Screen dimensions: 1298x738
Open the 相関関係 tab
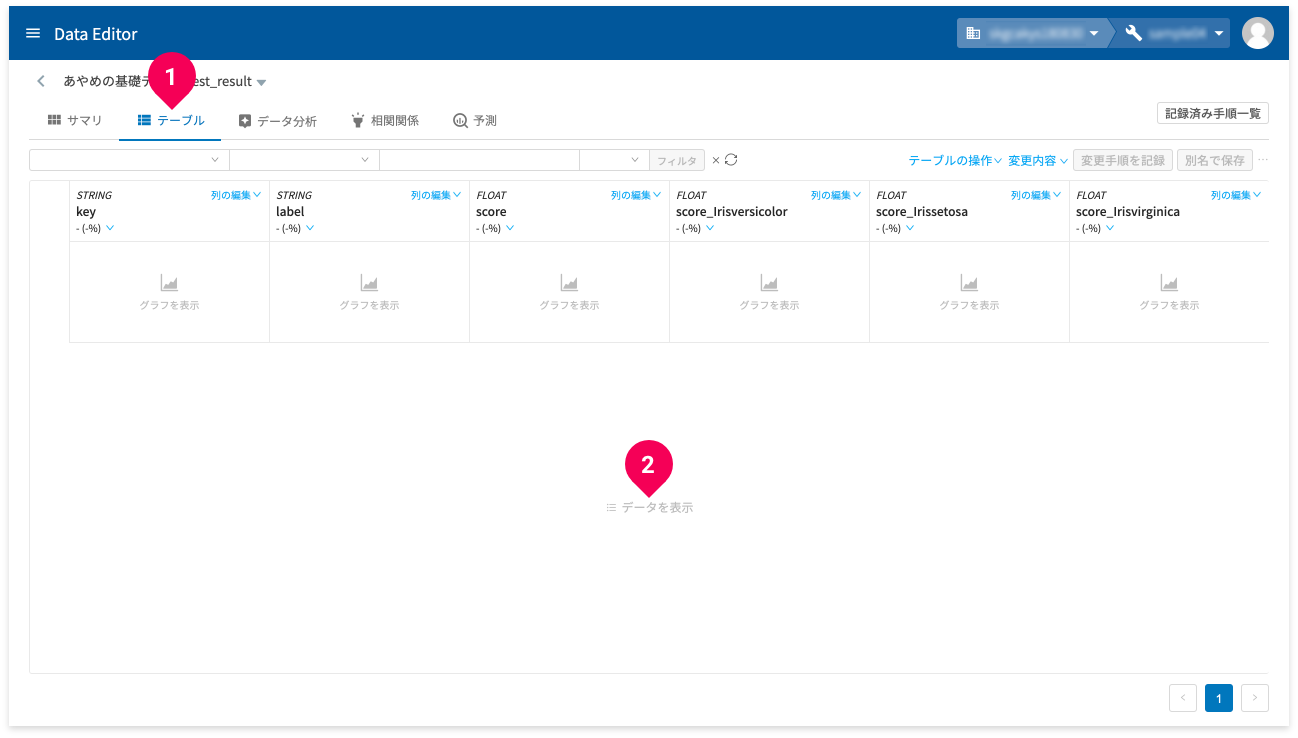tap(385, 121)
